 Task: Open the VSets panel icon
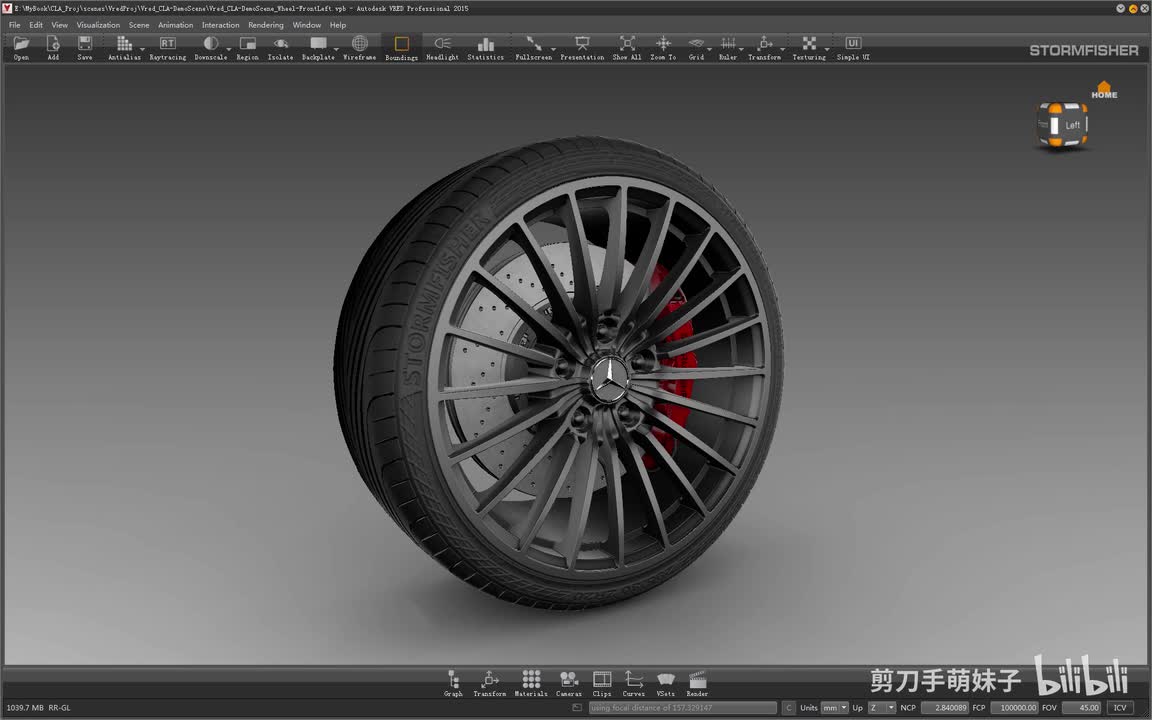[x=665, y=680]
